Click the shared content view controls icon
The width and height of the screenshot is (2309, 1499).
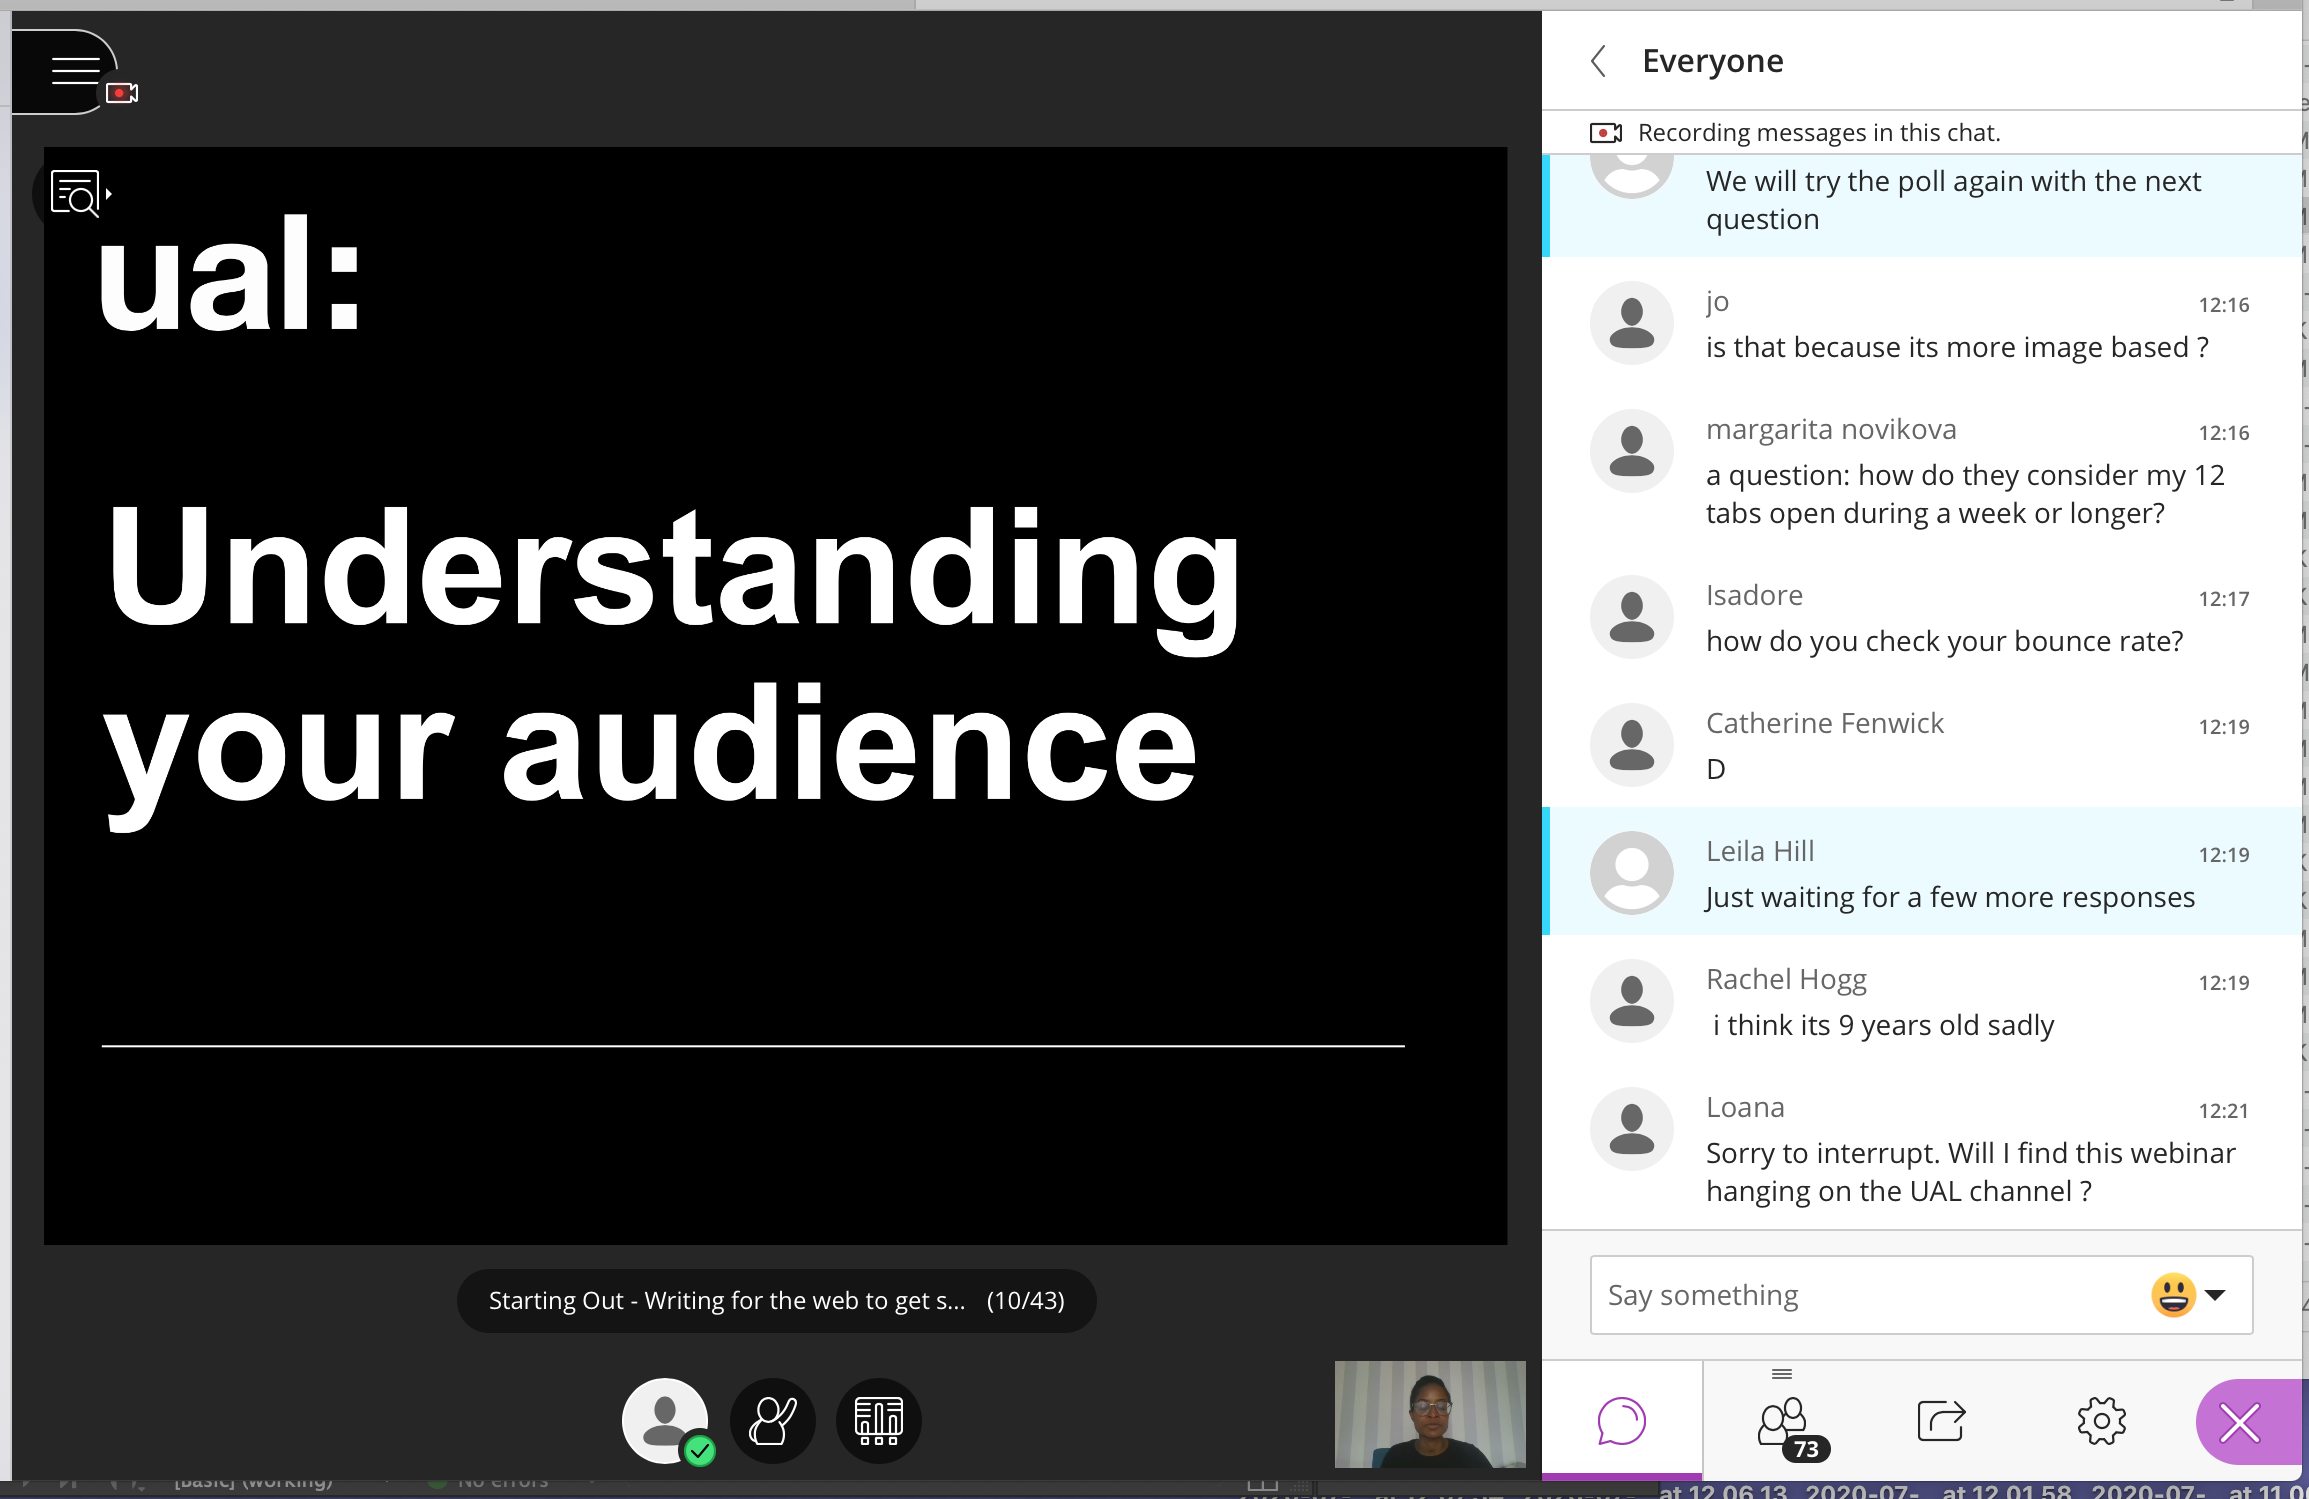[76, 193]
